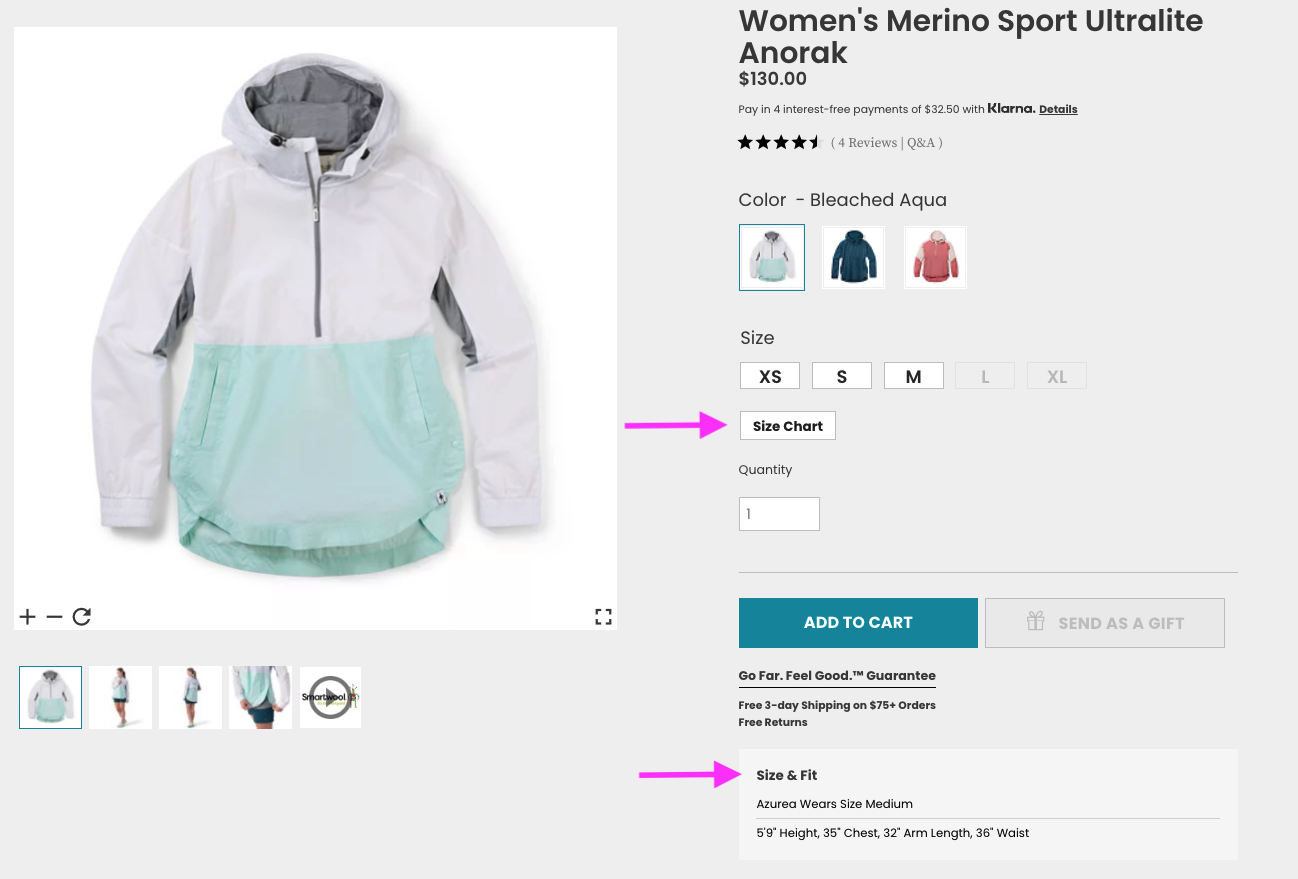1298x879 pixels.
Task: Zoom in on the product image with plus icon
Action: 27,617
